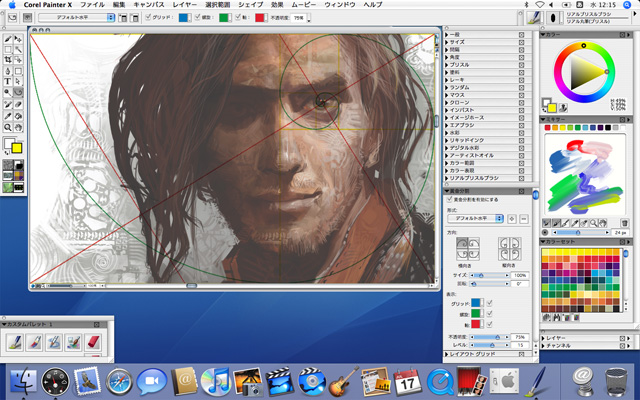640x400 pixels.
Task: Select the Shape Selection arrow tool
Action: (18, 82)
